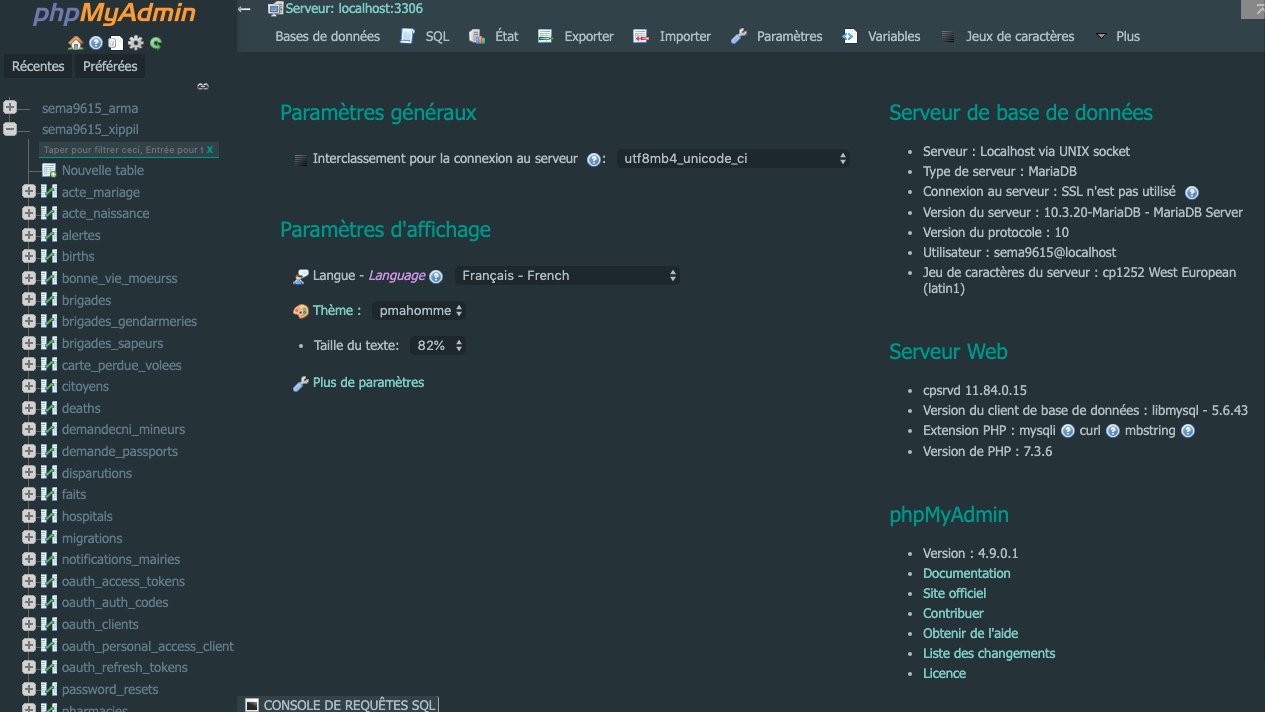
Task: Open the SQL query console at the bottom
Action: pos(348,704)
